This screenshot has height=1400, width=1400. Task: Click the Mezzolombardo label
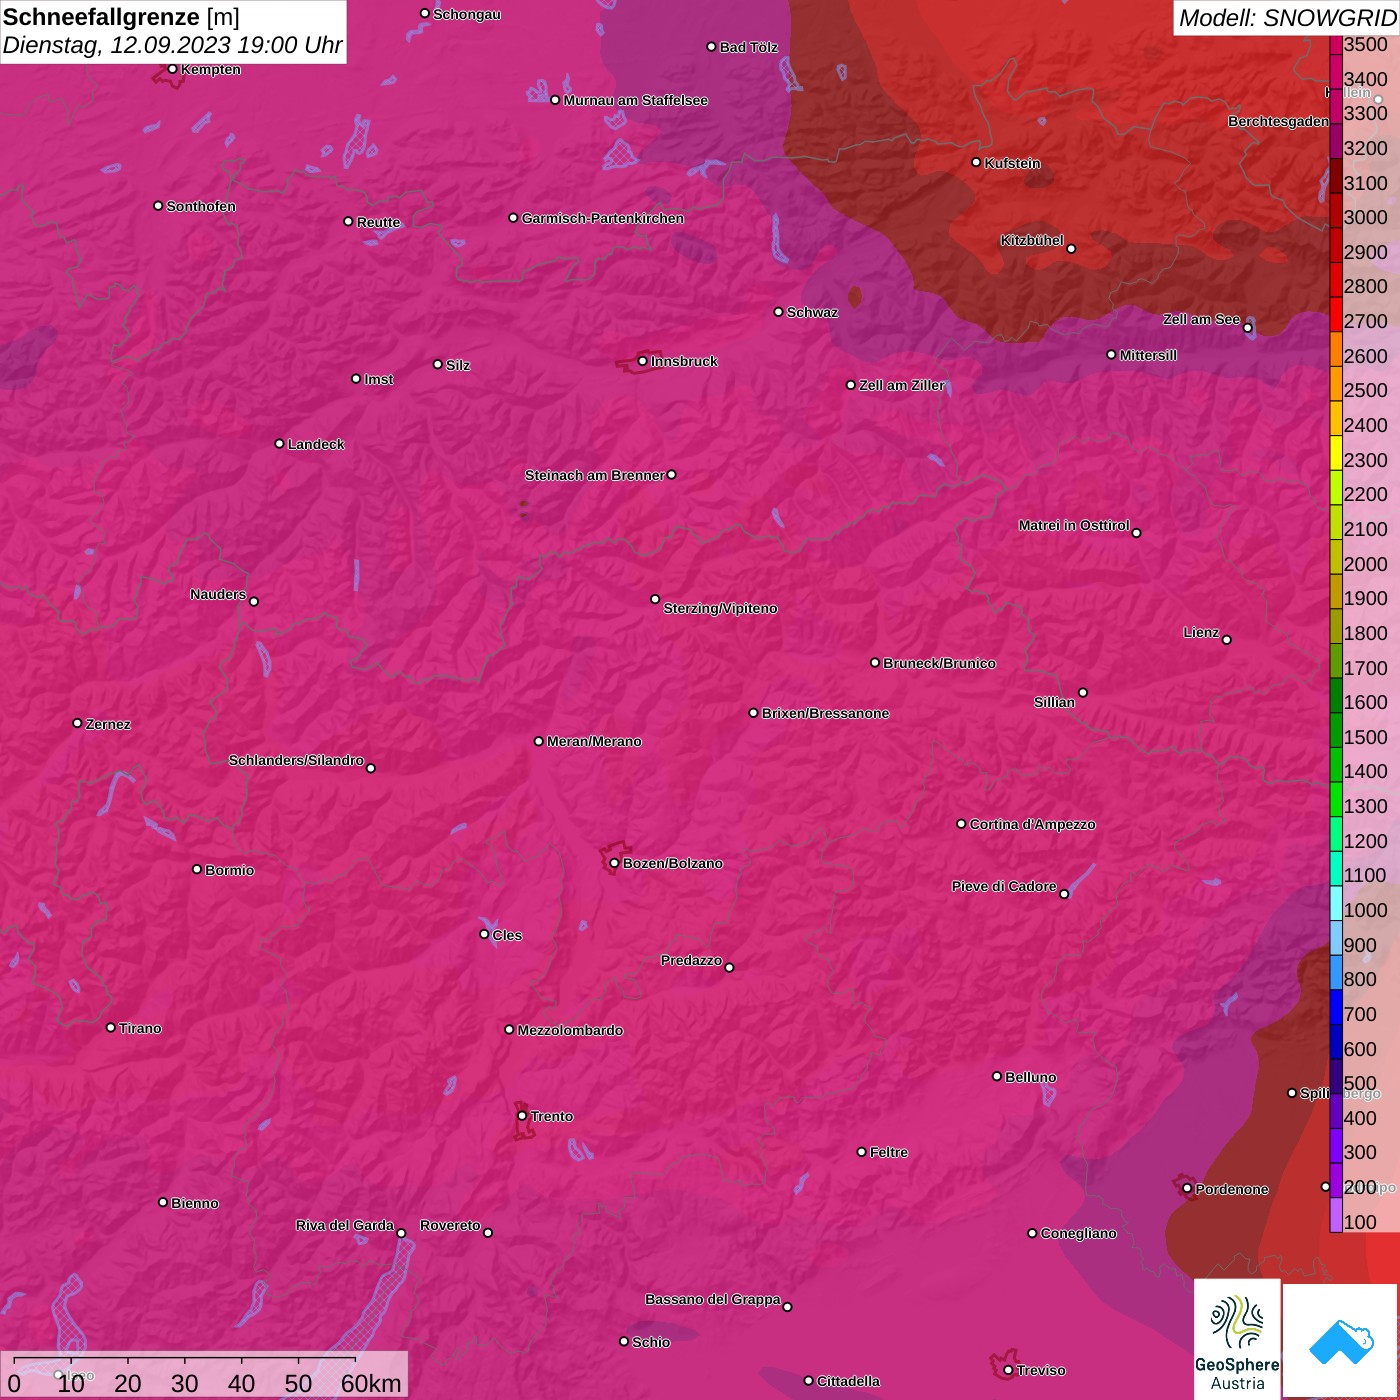point(570,1030)
